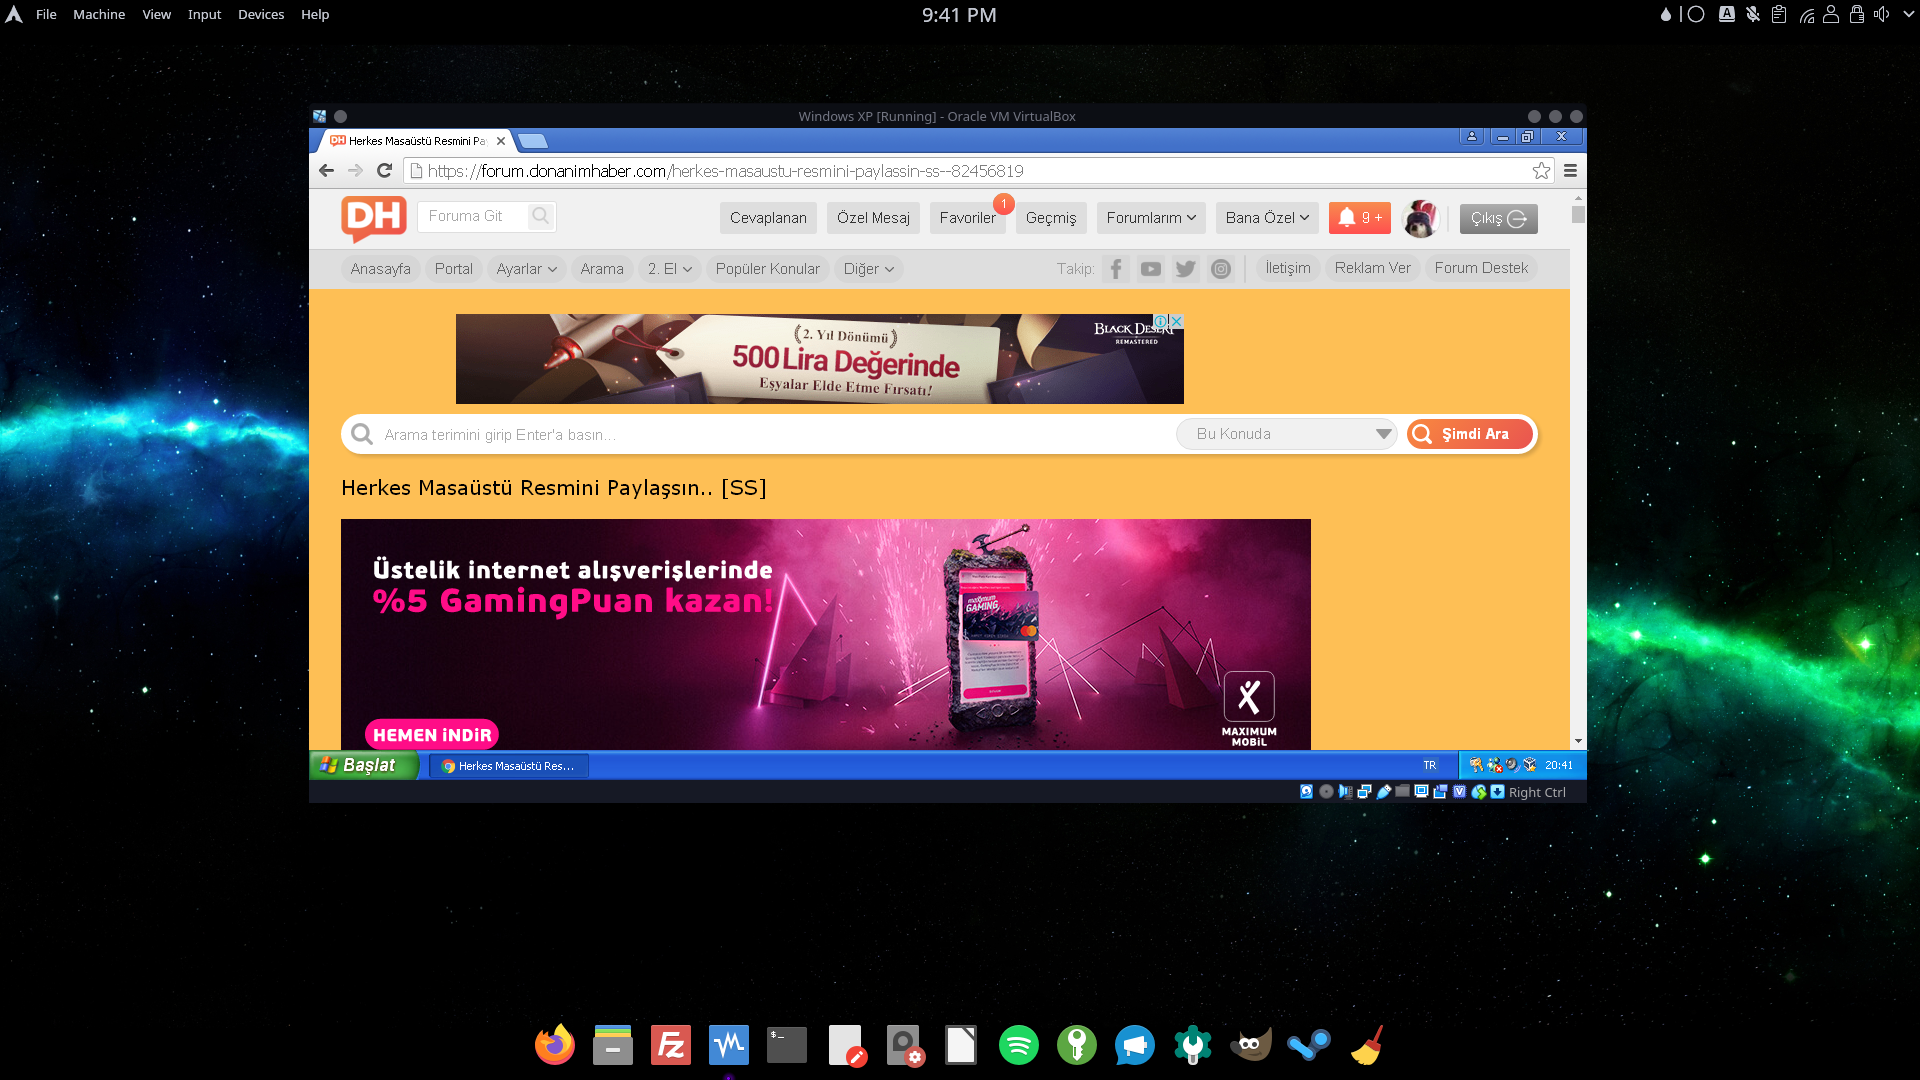The width and height of the screenshot is (1920, 1080).
Task: Click the XP Başlat start button
Action: tap(363, 765)
